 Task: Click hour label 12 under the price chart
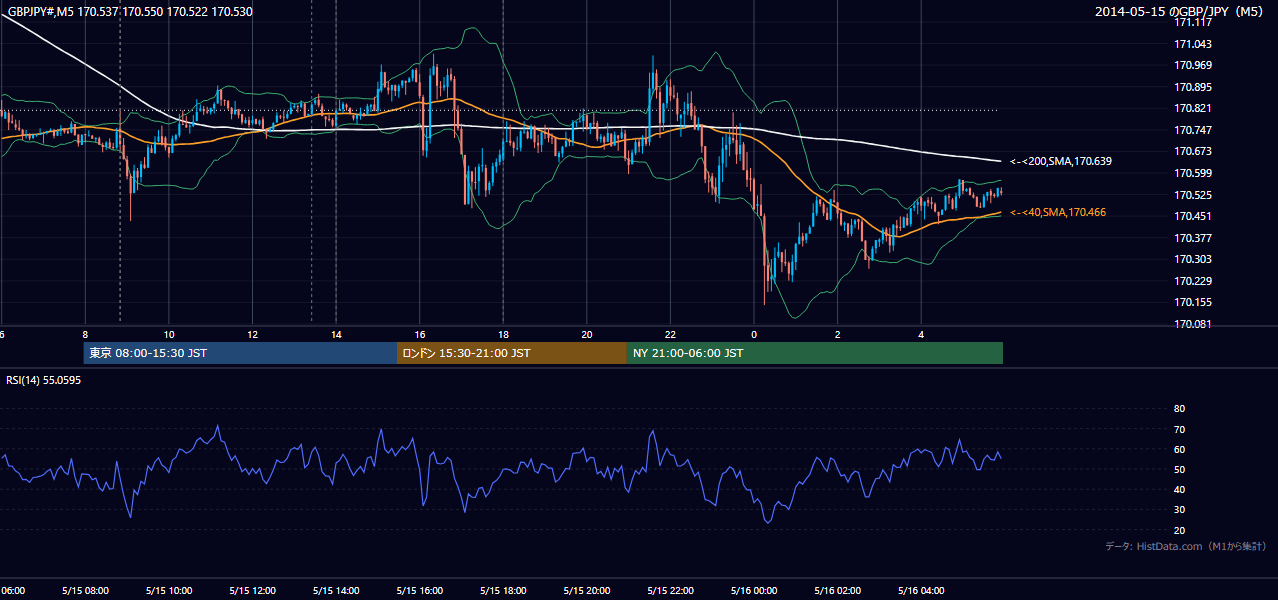252,335
